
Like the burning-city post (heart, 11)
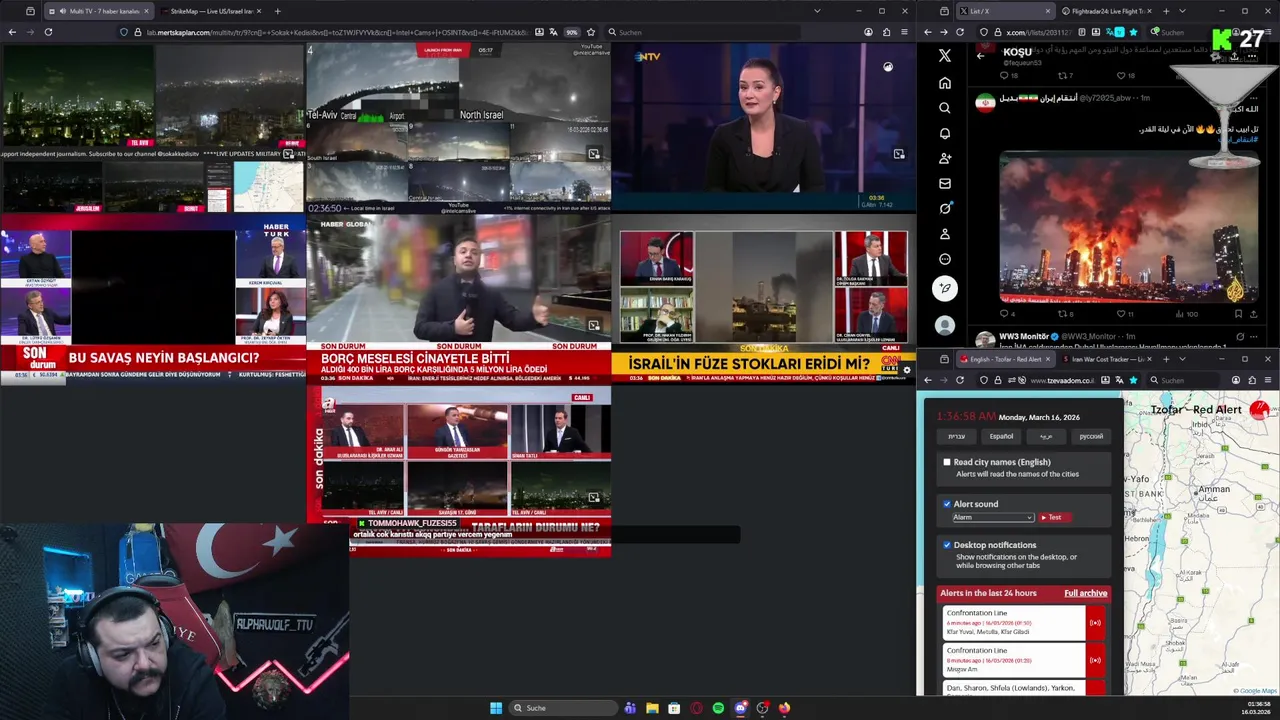tap(1121, 314)
